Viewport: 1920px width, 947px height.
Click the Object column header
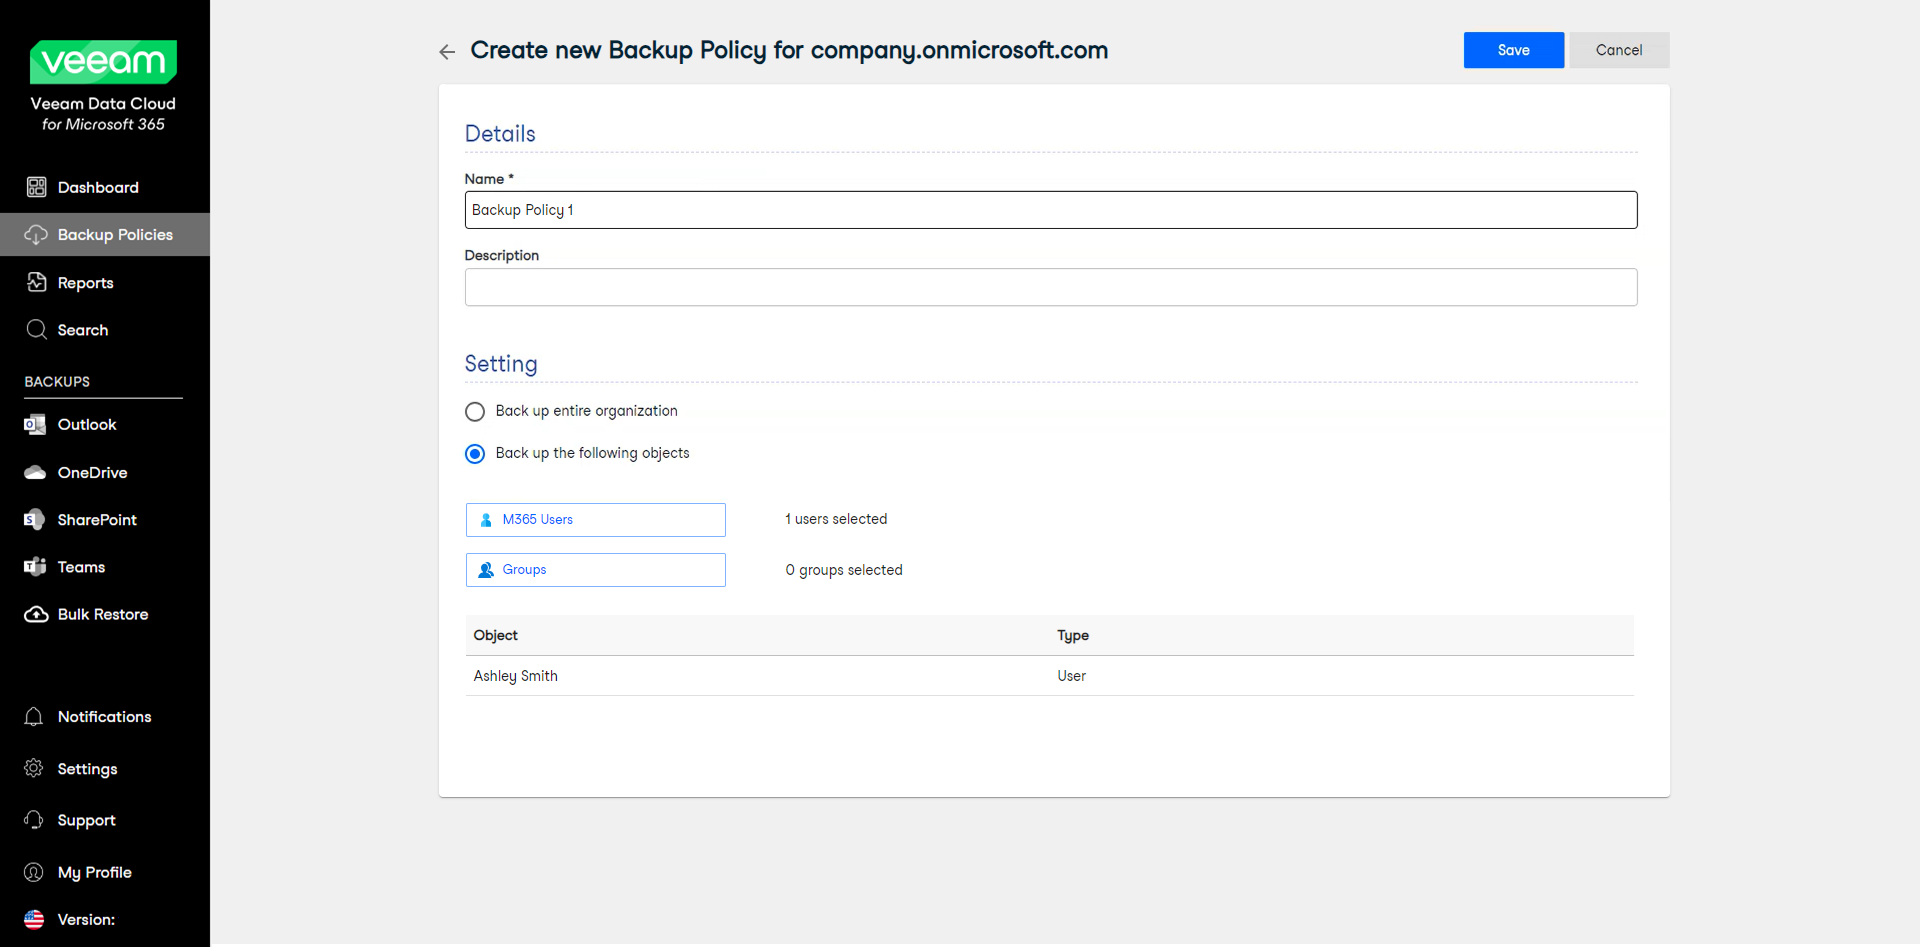point(495,635)
